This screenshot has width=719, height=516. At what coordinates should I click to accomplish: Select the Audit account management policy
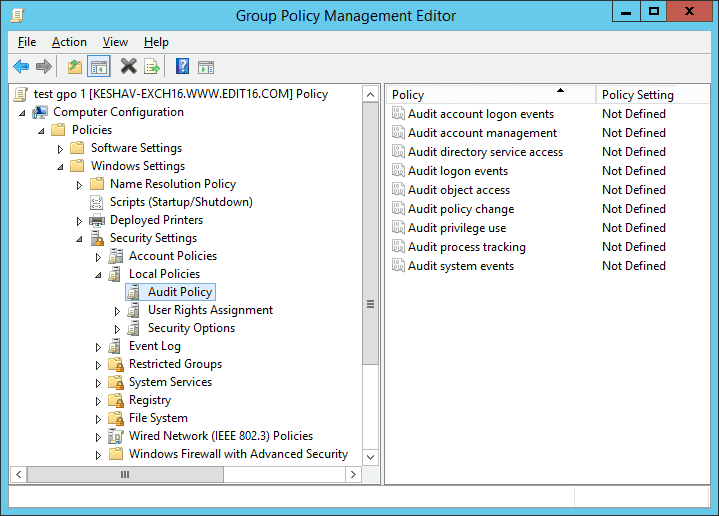tap(482, 133)
